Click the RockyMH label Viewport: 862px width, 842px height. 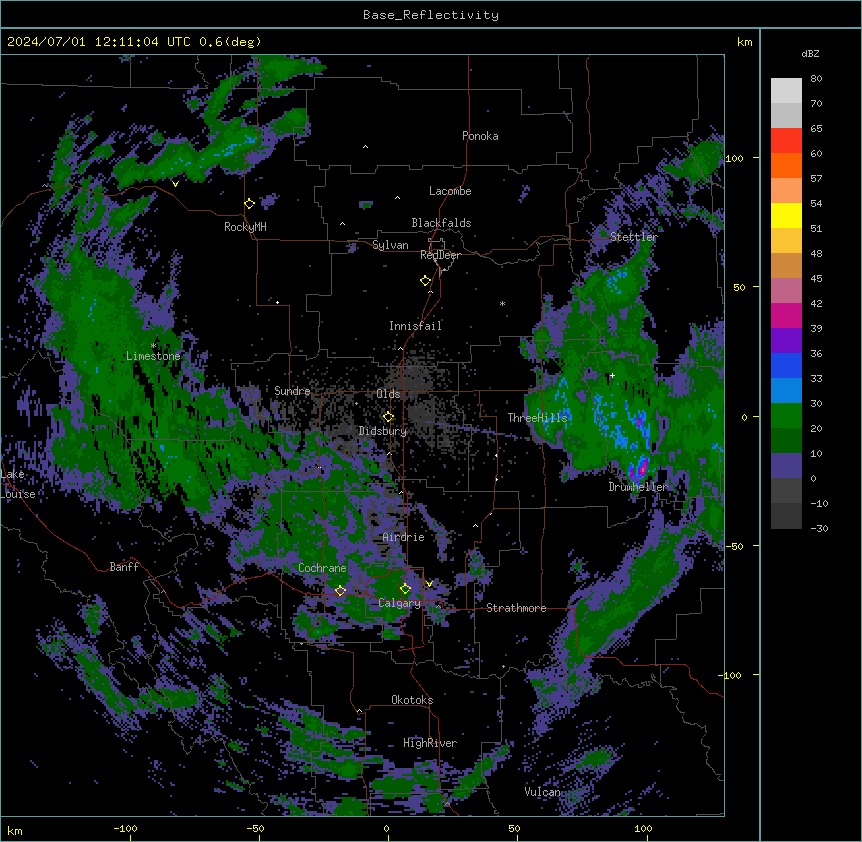coord(245,227)
